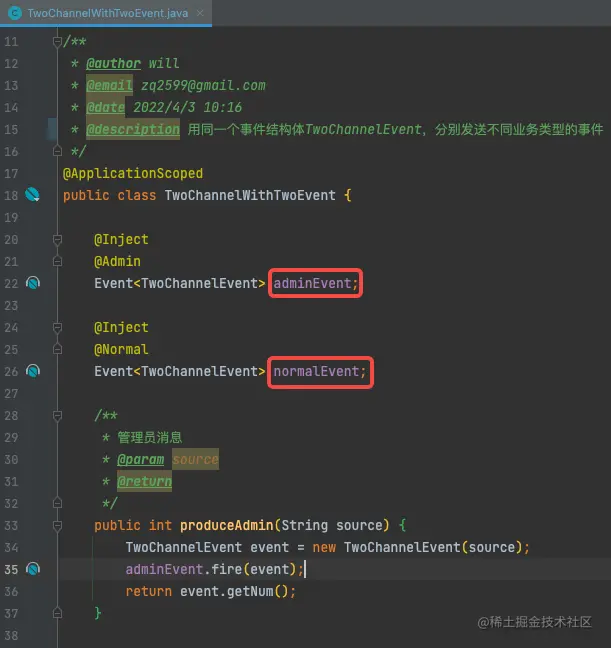611x648 pixels.
Task: Click the @Normal qualifier annotation
Action: click(121, 349)
